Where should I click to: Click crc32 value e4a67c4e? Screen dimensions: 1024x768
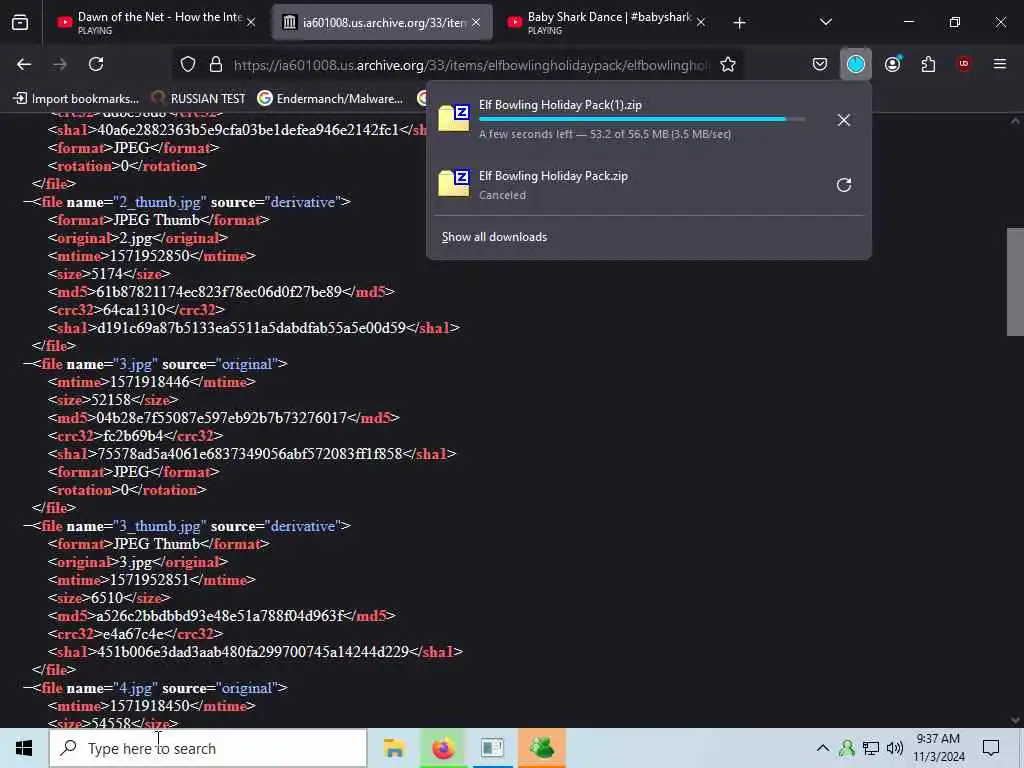(134, 633)
